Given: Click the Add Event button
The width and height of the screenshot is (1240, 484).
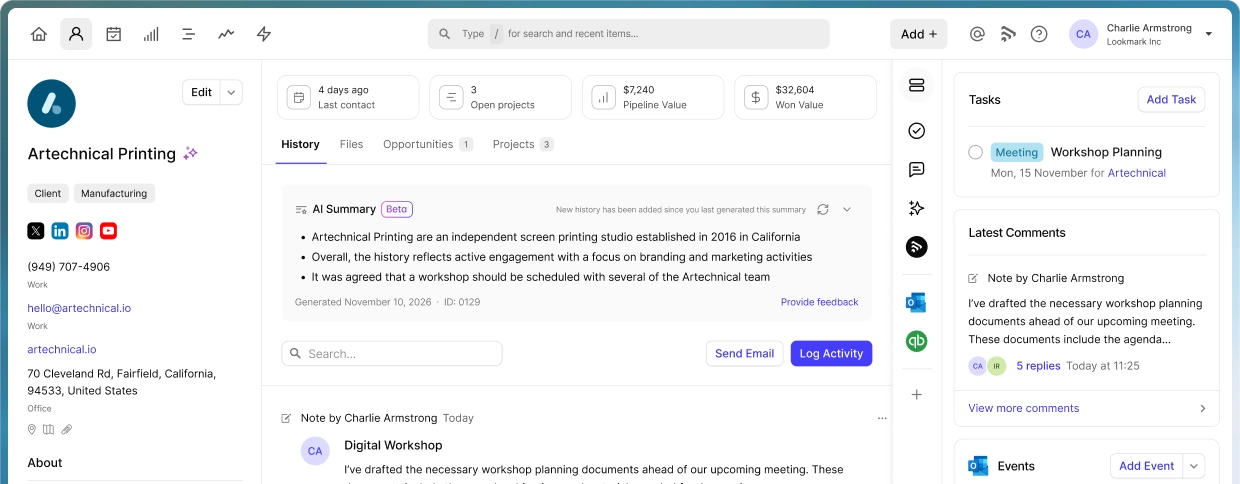Looking at the screenshot, I should click(1147, 466).
